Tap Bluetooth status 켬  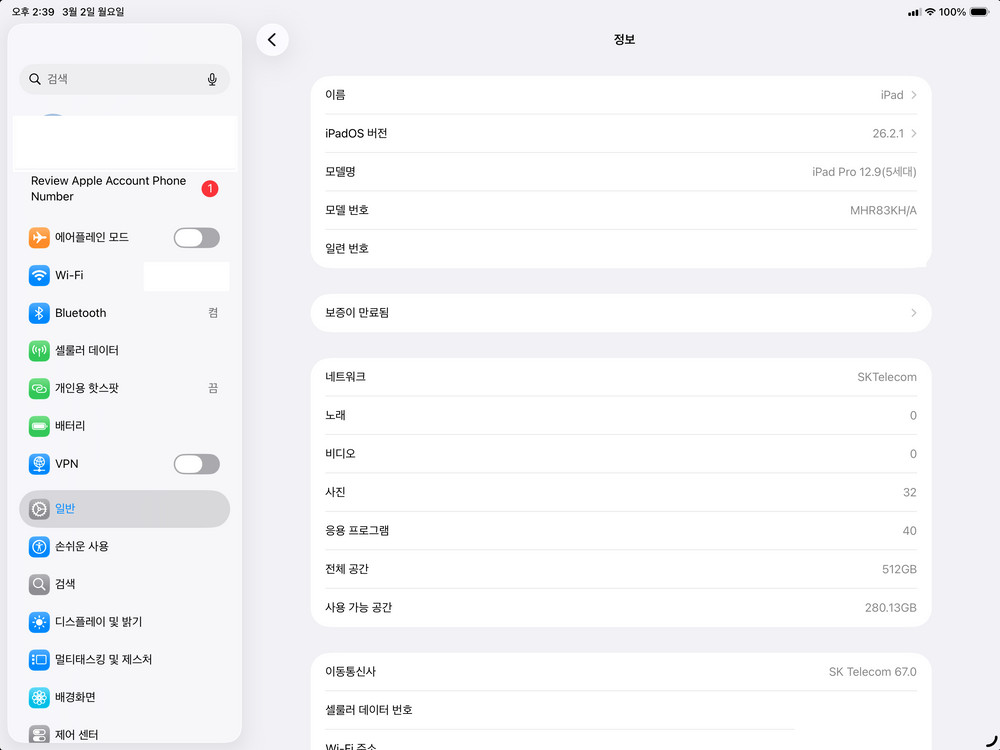coord(213,313)
